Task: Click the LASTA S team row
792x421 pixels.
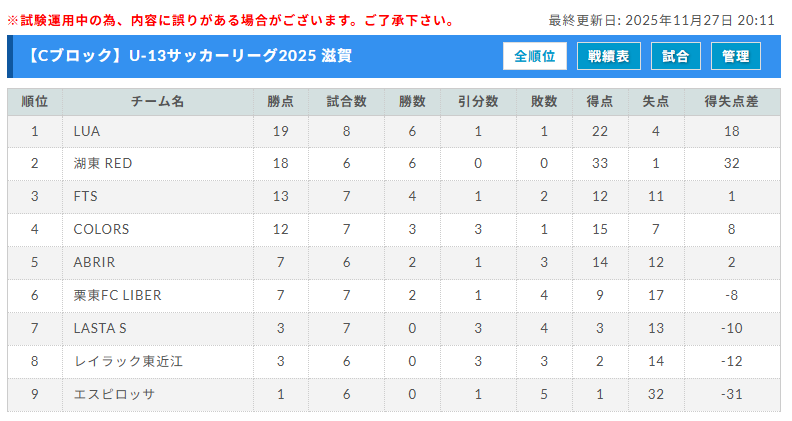Action: pyautogui.click(x=100, y=328)
